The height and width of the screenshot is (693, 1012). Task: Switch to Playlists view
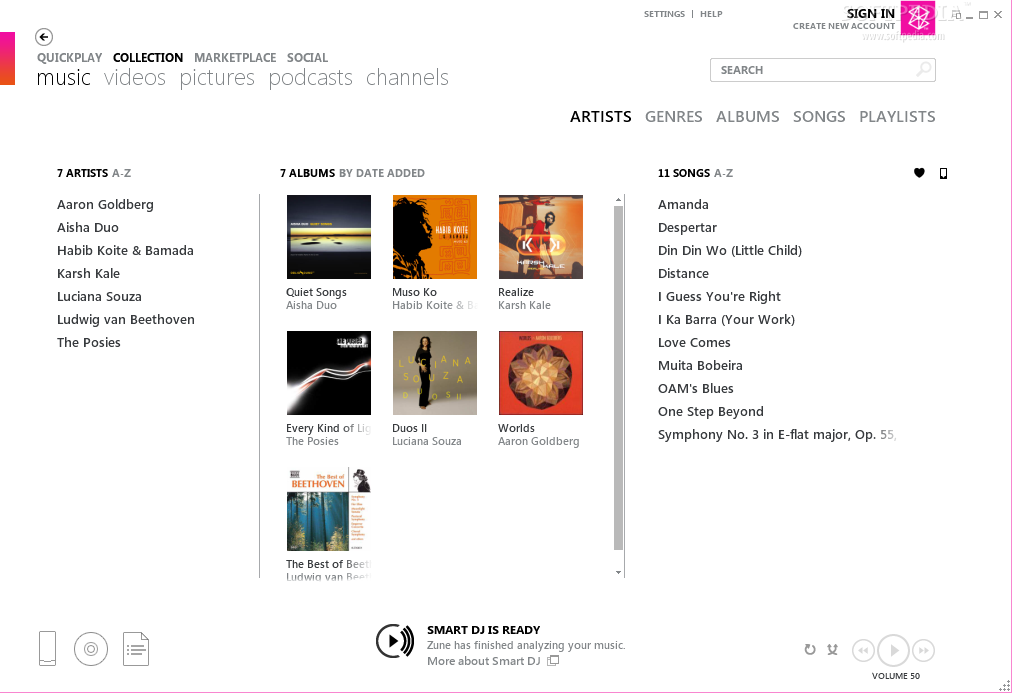pyautogui.click(x=897, y=116)
